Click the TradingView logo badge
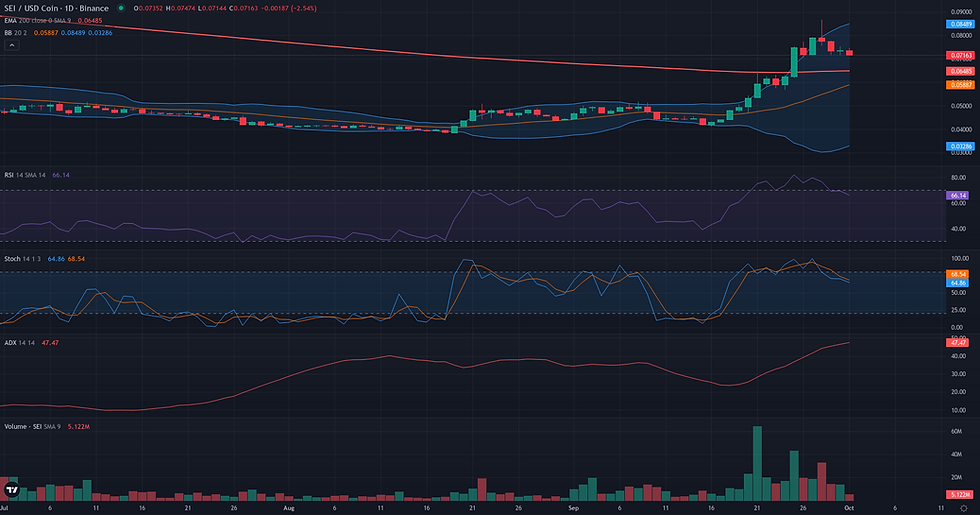 tap(11, 490)
